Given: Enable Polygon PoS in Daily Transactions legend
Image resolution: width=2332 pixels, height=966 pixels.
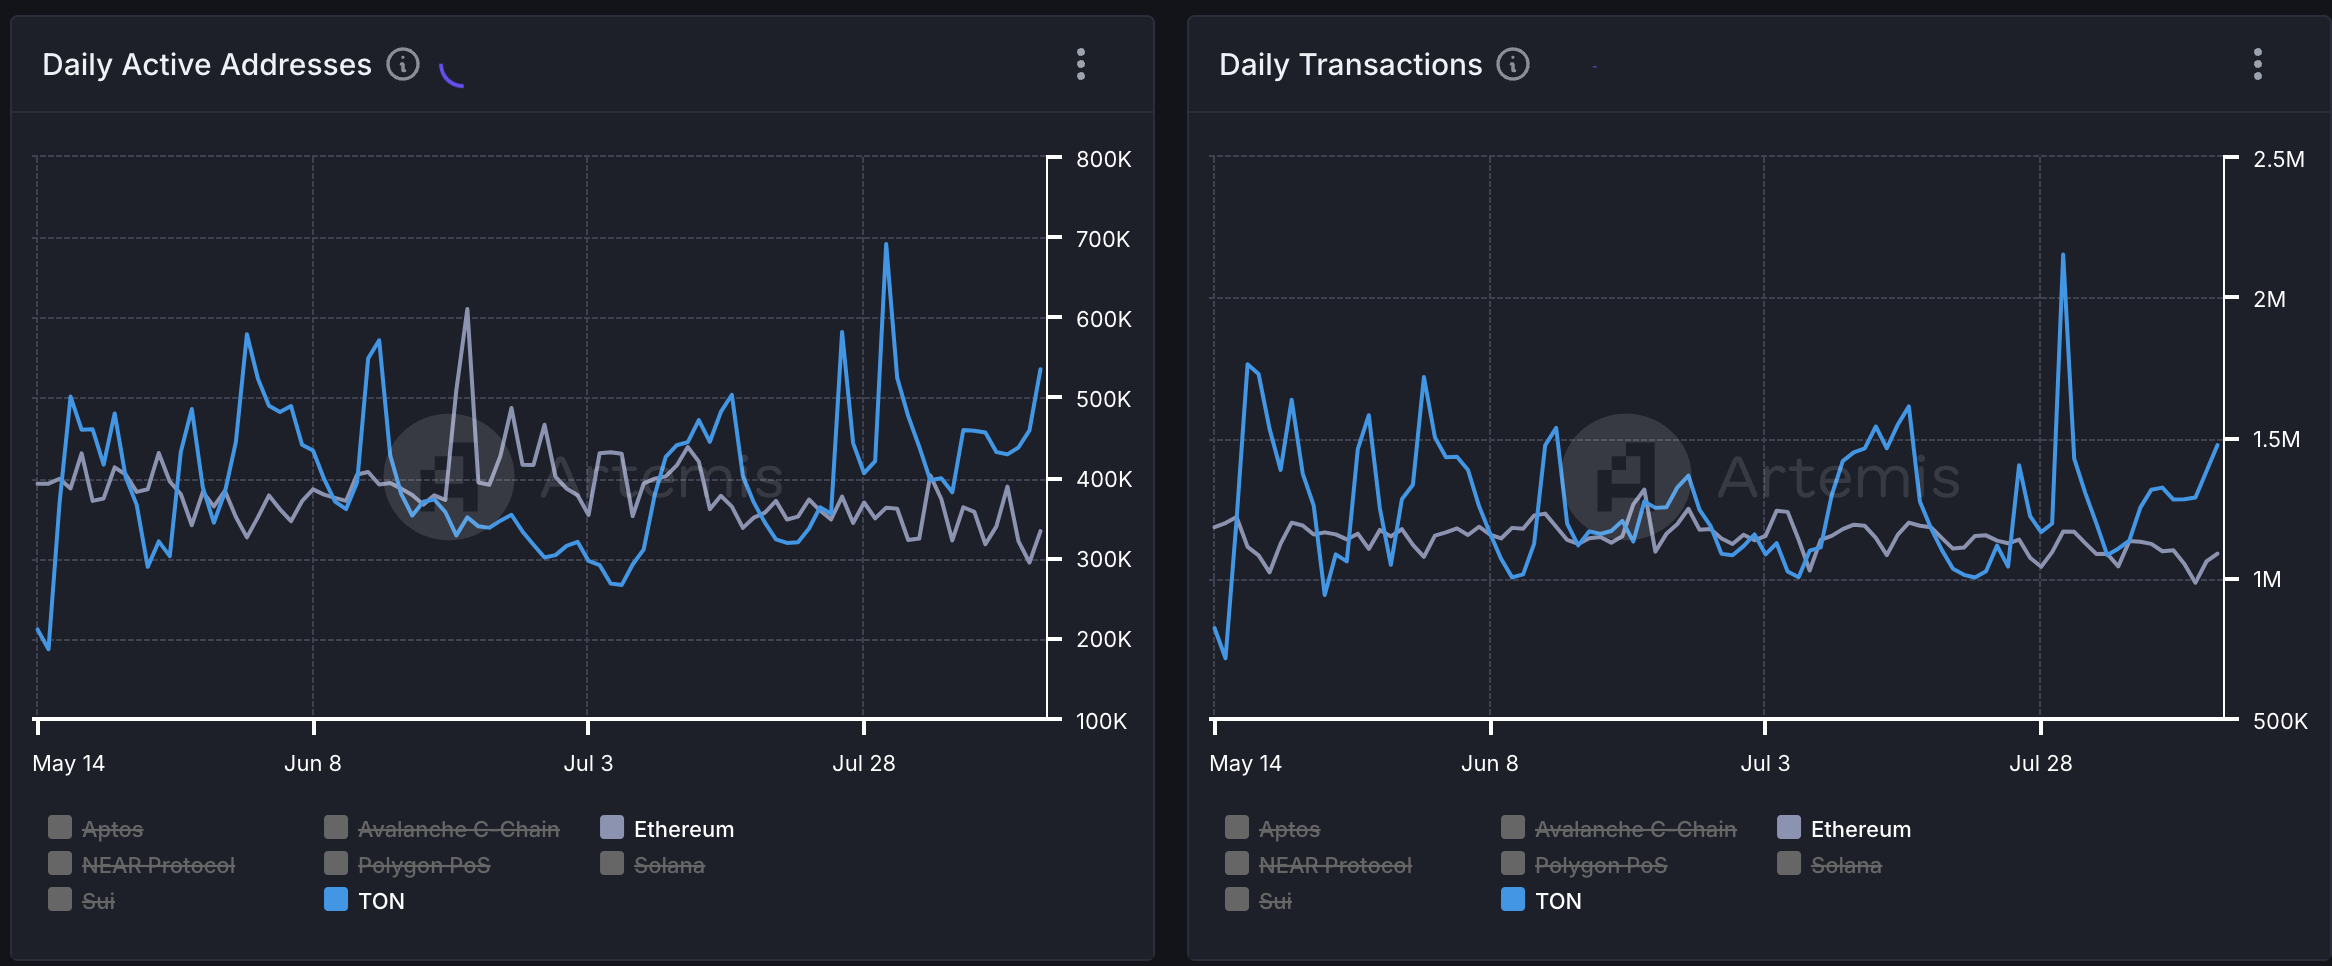Looking at the screenshot, I should click(1584, 865).
